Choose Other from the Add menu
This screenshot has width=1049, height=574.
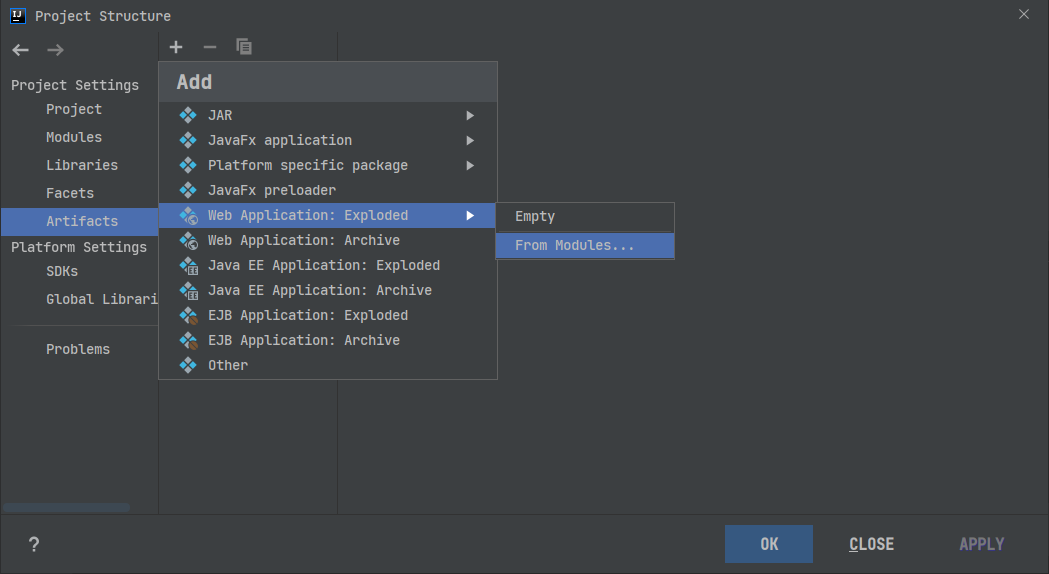tap(328, 365)
